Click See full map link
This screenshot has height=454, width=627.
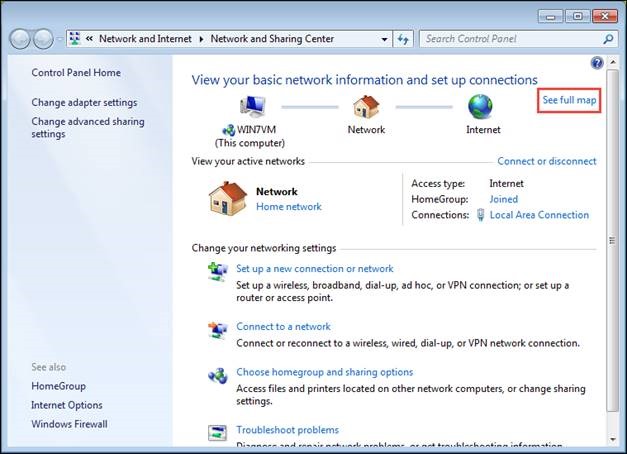click(569, 100)
